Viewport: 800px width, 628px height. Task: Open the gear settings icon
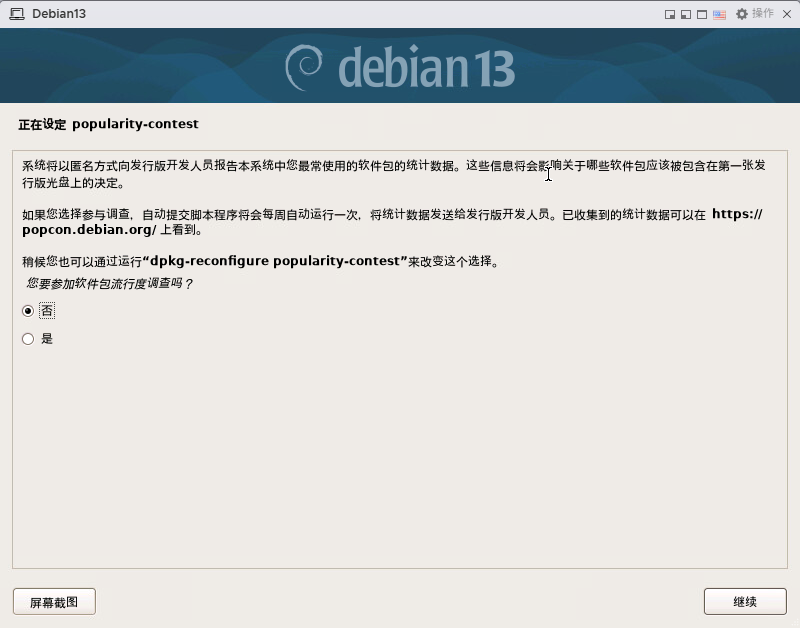[742, 14]
